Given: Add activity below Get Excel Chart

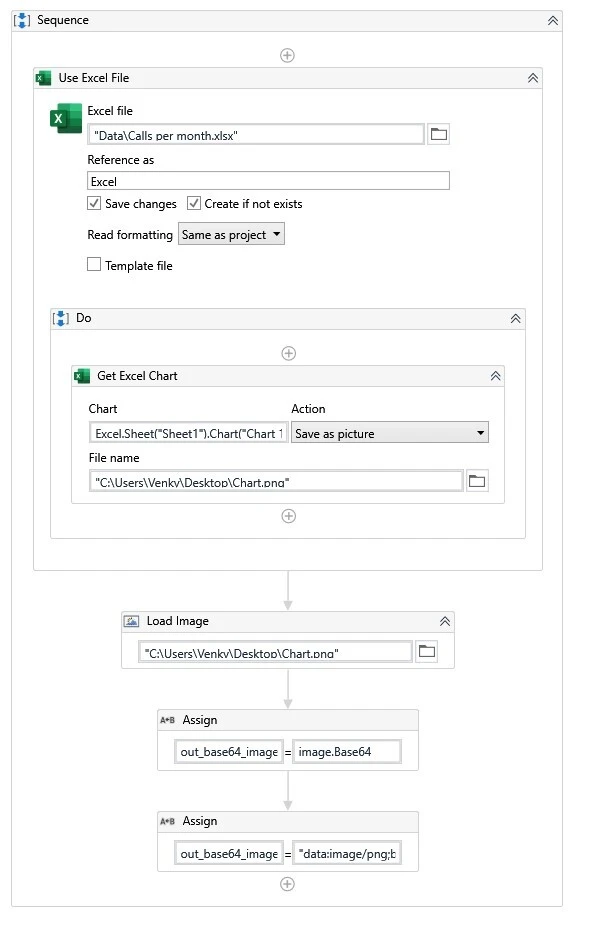Looking at the screenshot, I should [288, 516].
